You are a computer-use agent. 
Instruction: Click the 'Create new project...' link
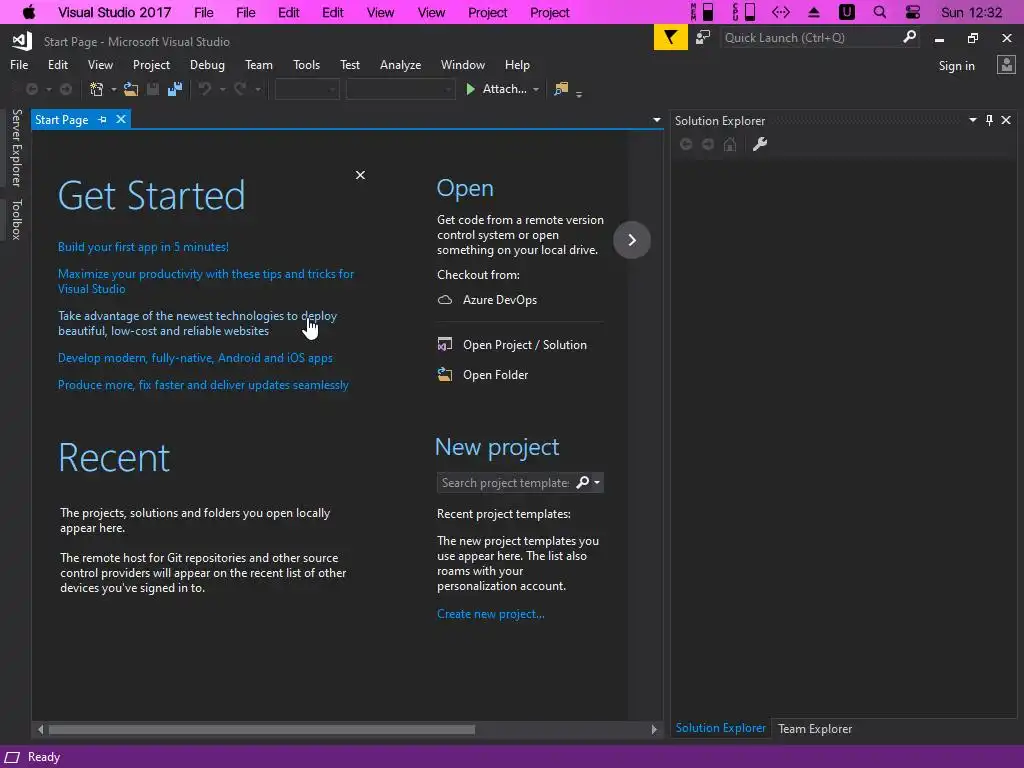click(490, 614)
